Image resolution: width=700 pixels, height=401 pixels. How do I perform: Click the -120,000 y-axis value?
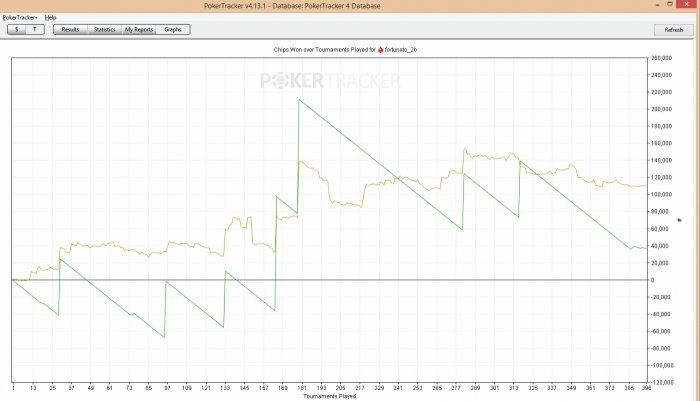click(x=661, y=382)
